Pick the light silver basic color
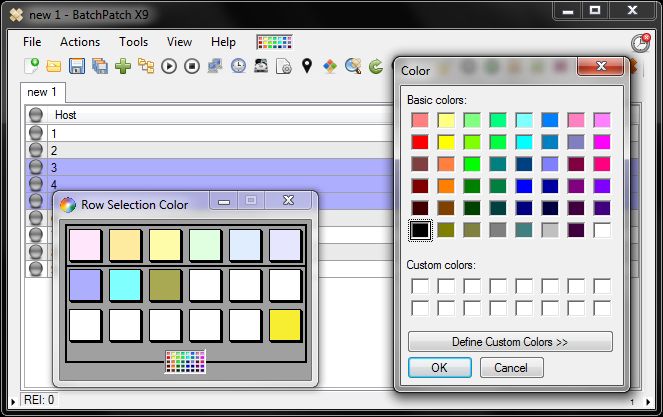The width and height of the screenshot is (663, 417). 550,230
